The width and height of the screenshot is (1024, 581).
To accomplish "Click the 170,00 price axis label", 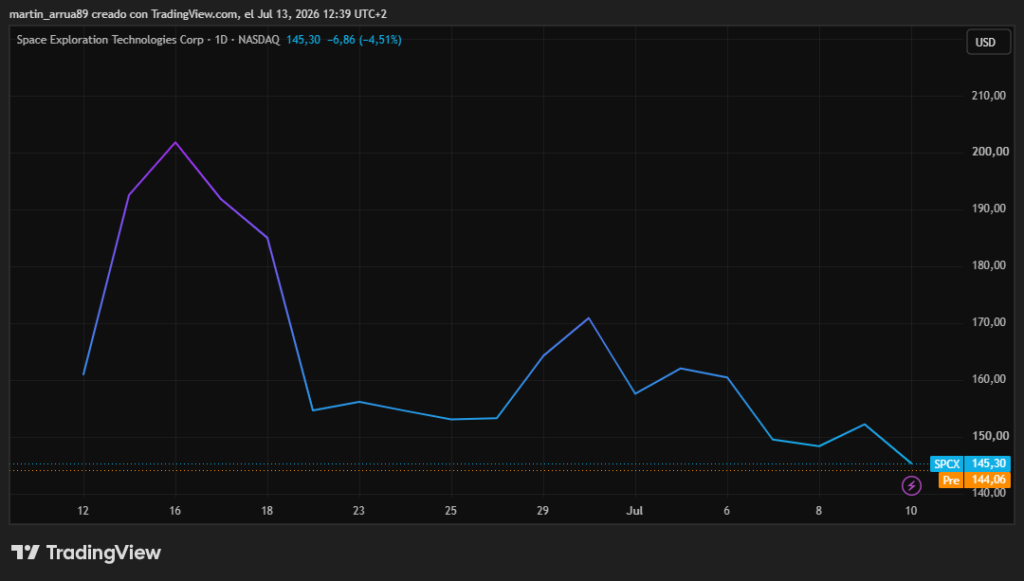I will click(x=989, y=322).
